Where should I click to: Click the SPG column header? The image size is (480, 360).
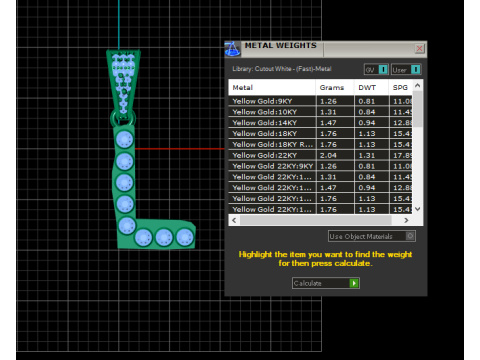pyautogui.click(x=401, y=87)
